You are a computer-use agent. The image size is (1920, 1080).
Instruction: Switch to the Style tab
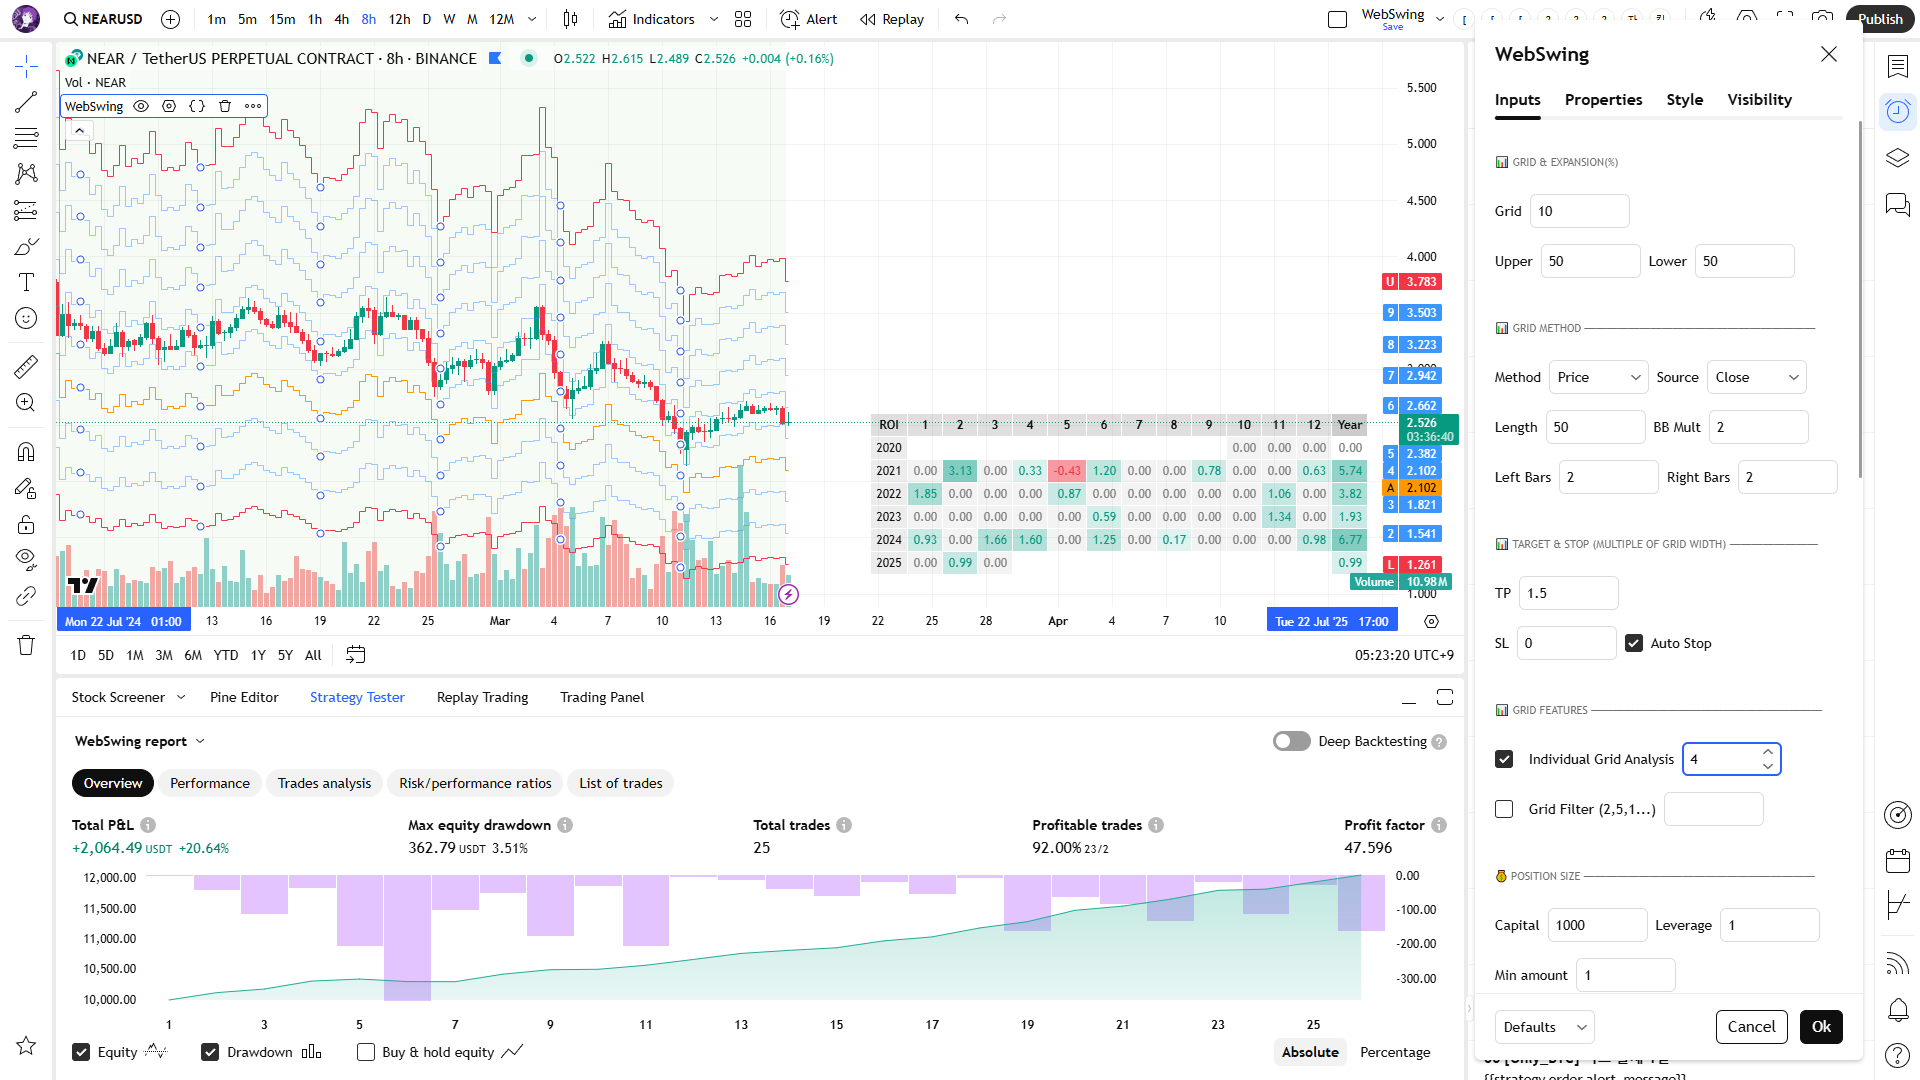pos(1684,100)
